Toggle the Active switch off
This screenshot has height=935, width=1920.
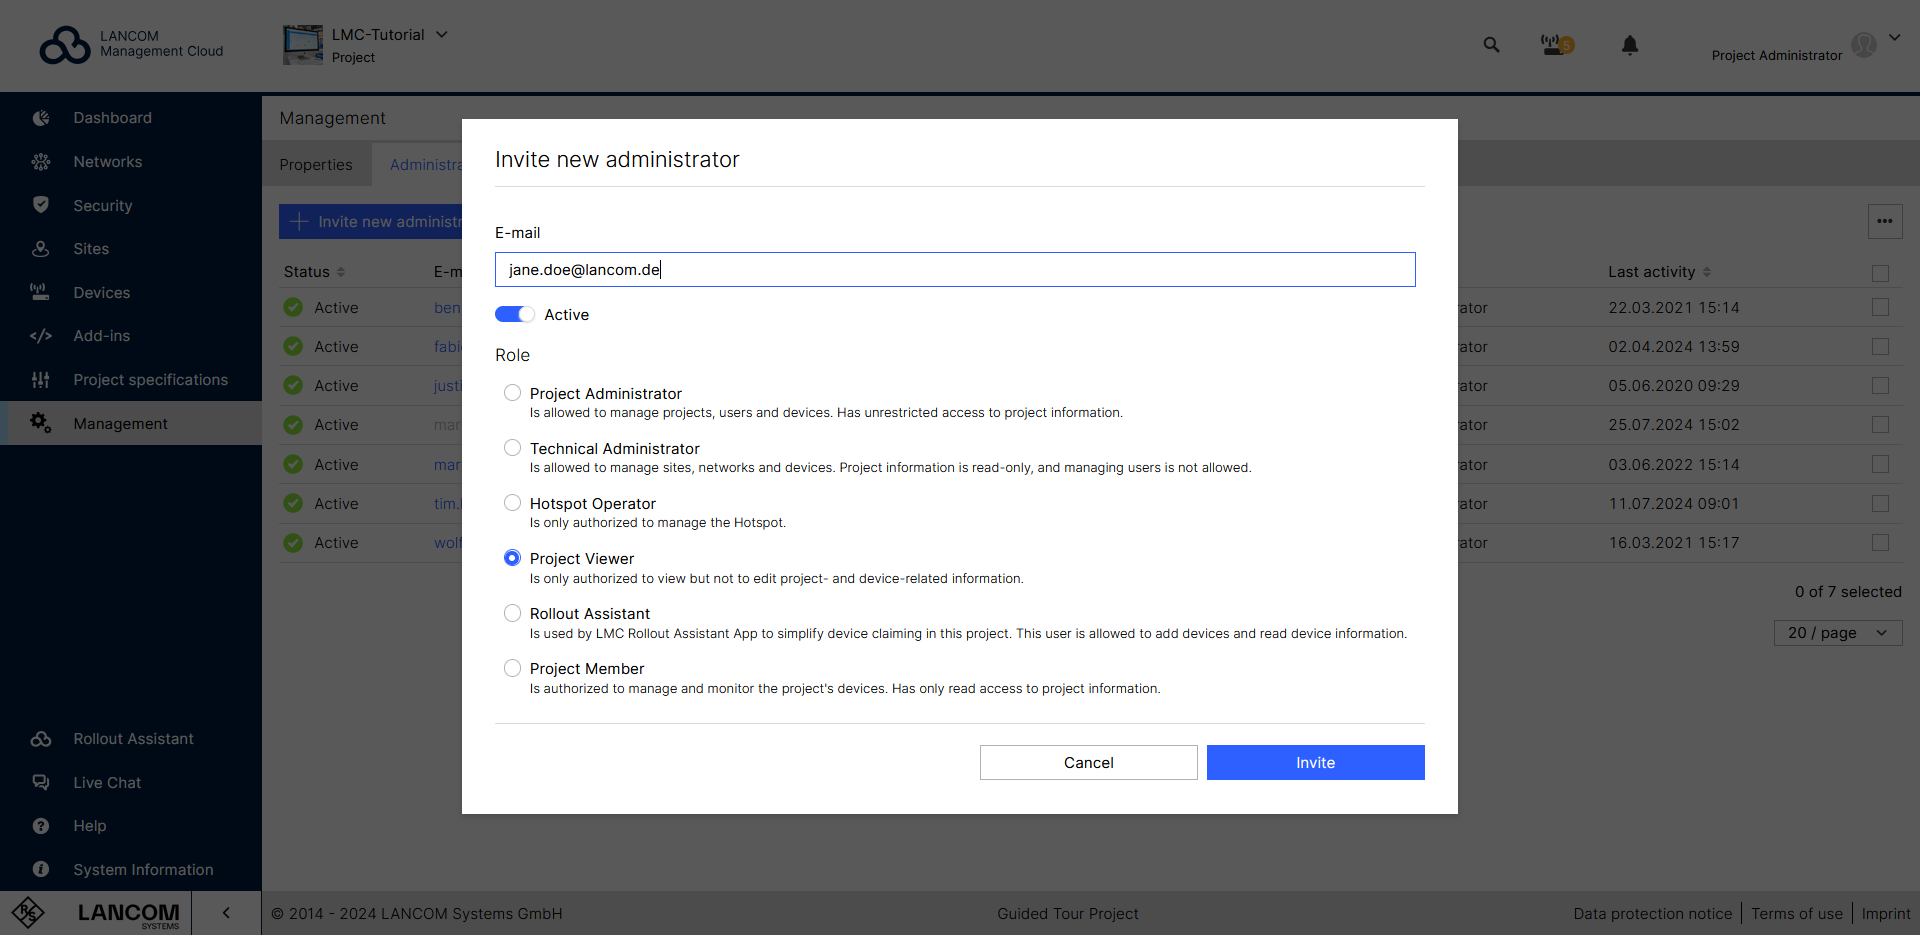coord(514,314)
